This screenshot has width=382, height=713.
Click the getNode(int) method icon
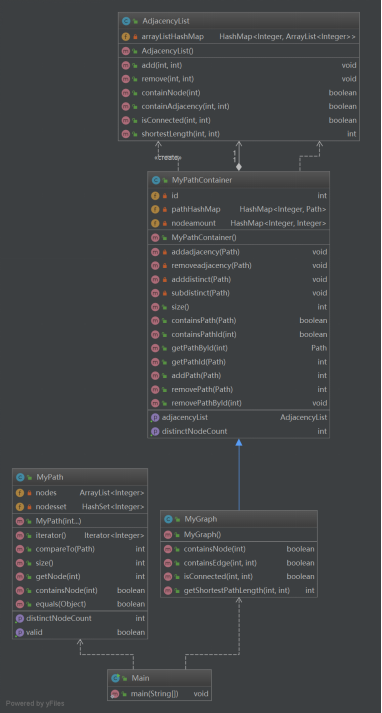pyautogui.click(x=20, y=577)
